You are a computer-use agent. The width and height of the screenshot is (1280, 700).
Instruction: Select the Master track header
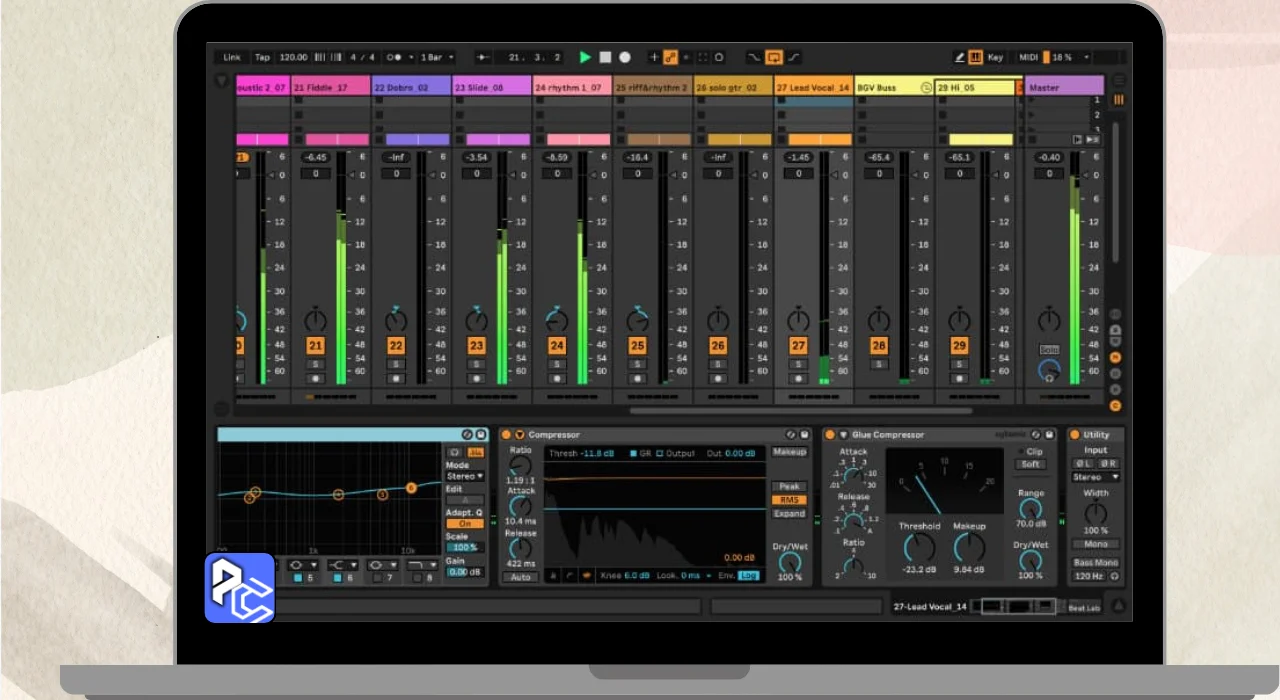1064,88
